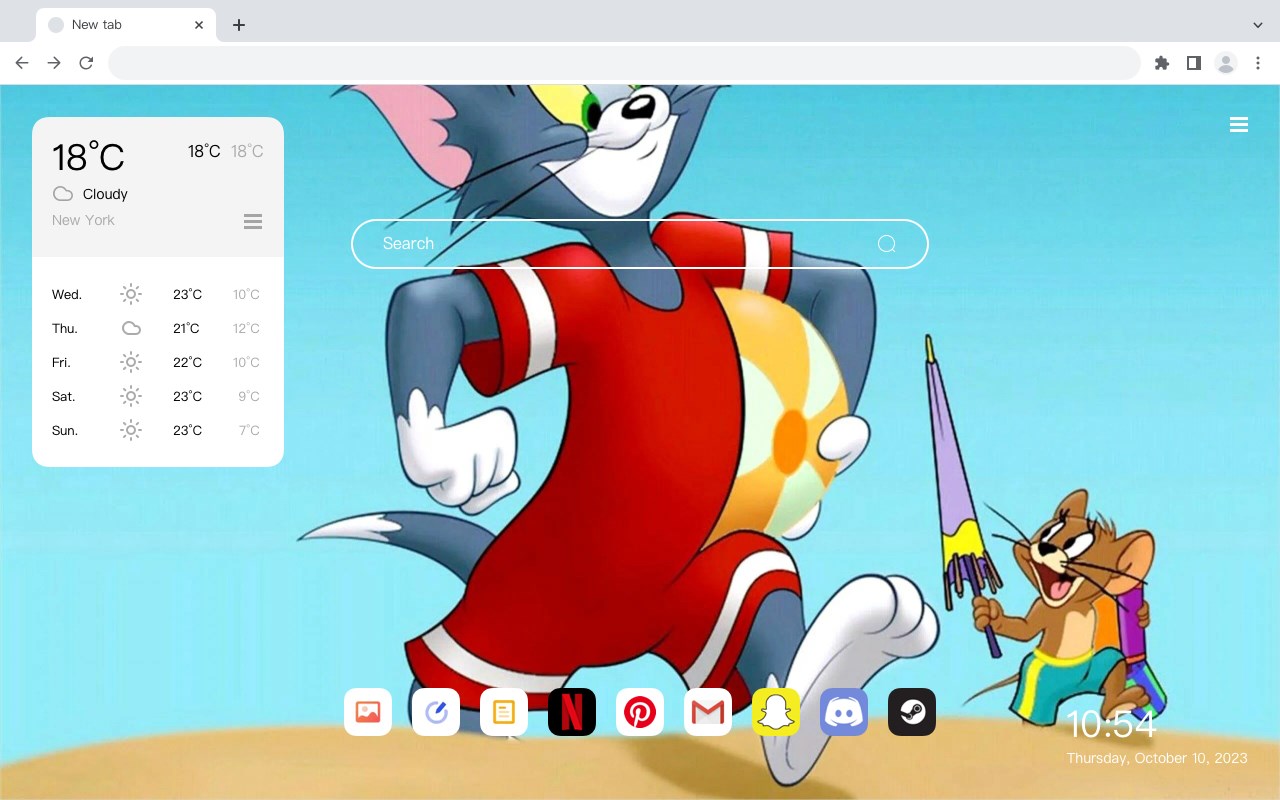
Task: Open the blue checkmark task shortcut icon
Action: pyautogui.click(x=436, y=712)
